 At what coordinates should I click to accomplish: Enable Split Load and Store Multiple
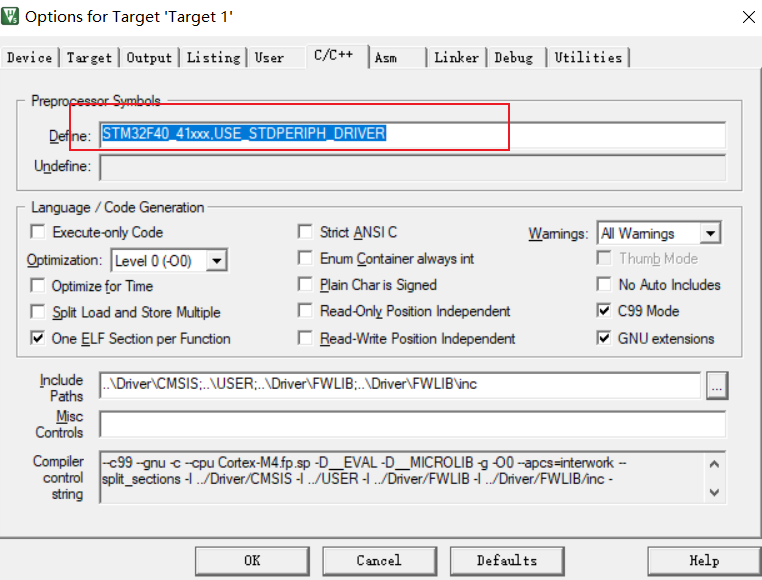37,312
